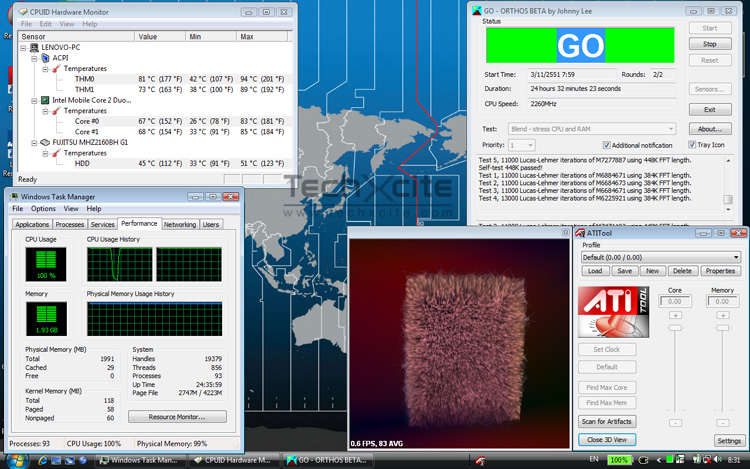
Task: Click the Core clock value field
Action: click(675, 302)
